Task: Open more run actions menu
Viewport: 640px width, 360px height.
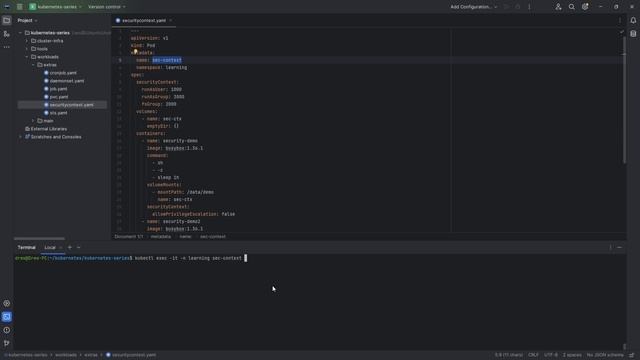Action: [529, 7]
